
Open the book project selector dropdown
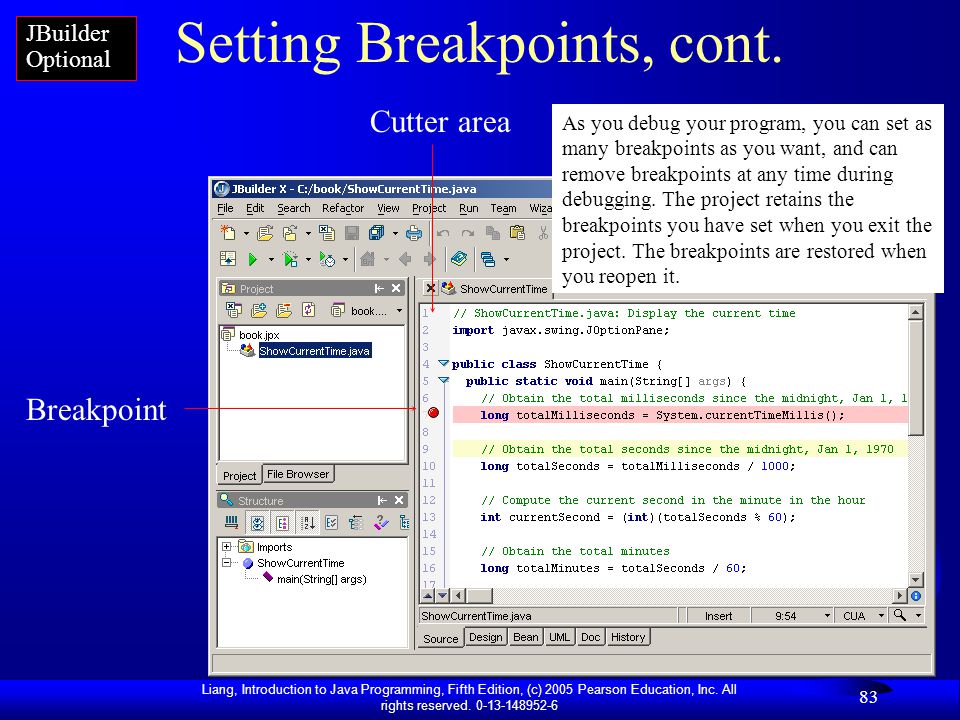coord(399,311)
